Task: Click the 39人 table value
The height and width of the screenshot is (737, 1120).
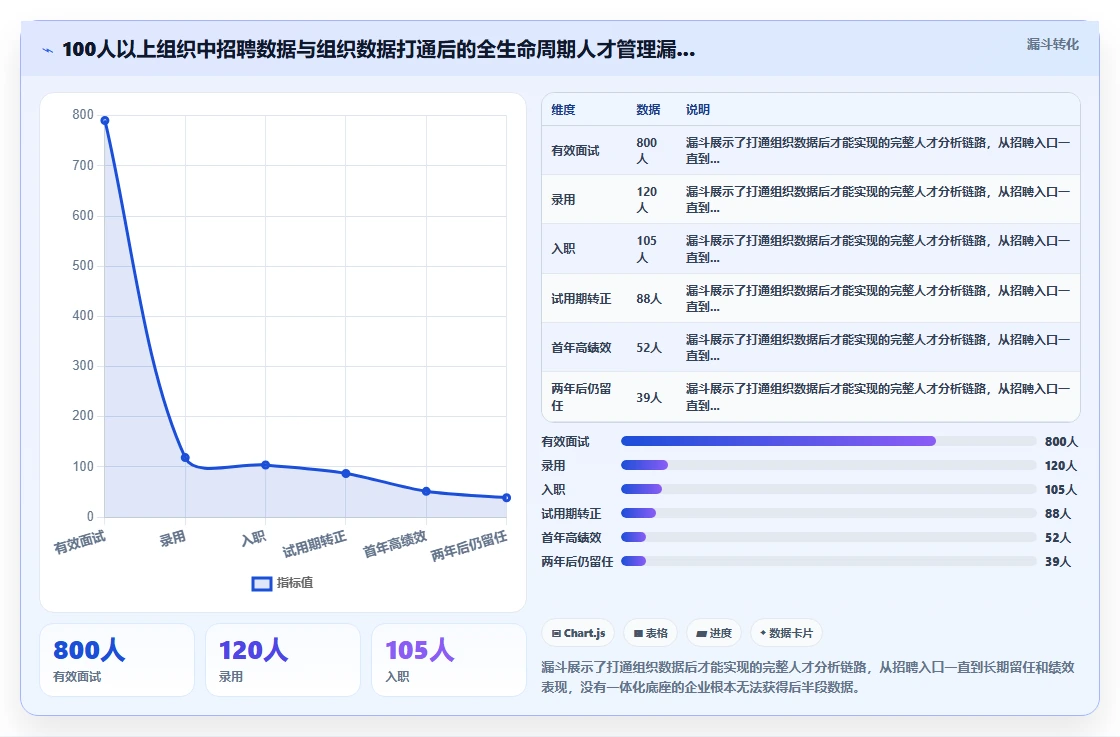Action: (649, 398)
